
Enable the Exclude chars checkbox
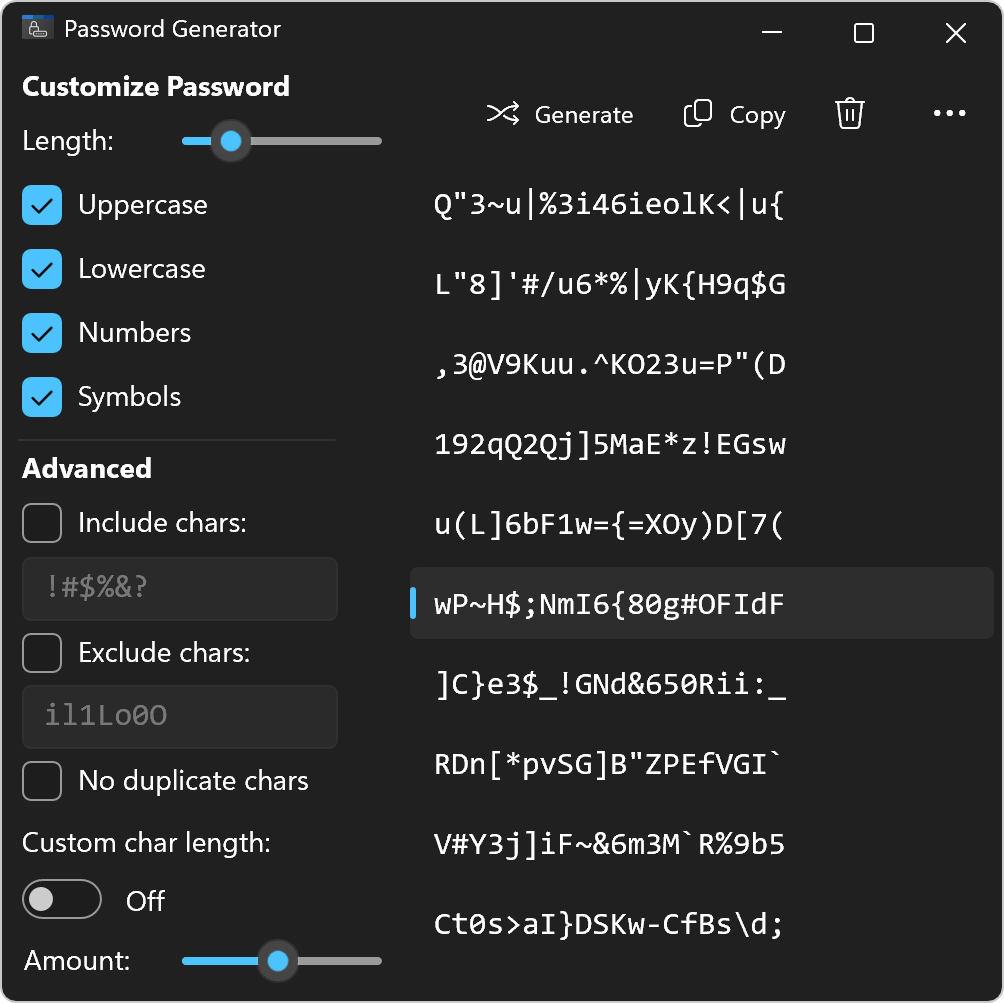coord(42,653)
